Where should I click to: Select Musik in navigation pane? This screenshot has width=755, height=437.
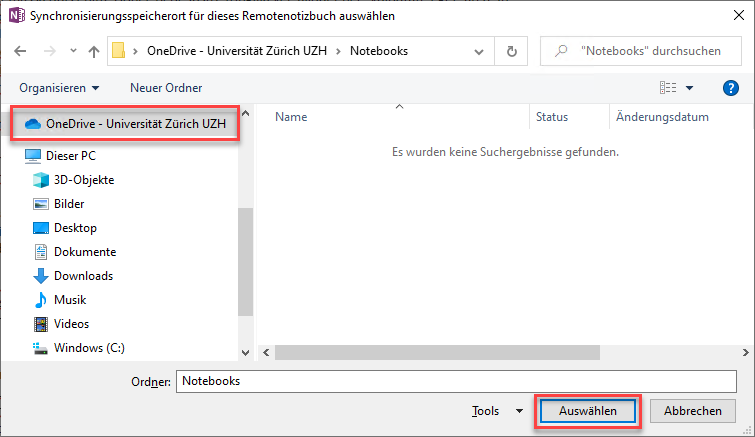70,300
